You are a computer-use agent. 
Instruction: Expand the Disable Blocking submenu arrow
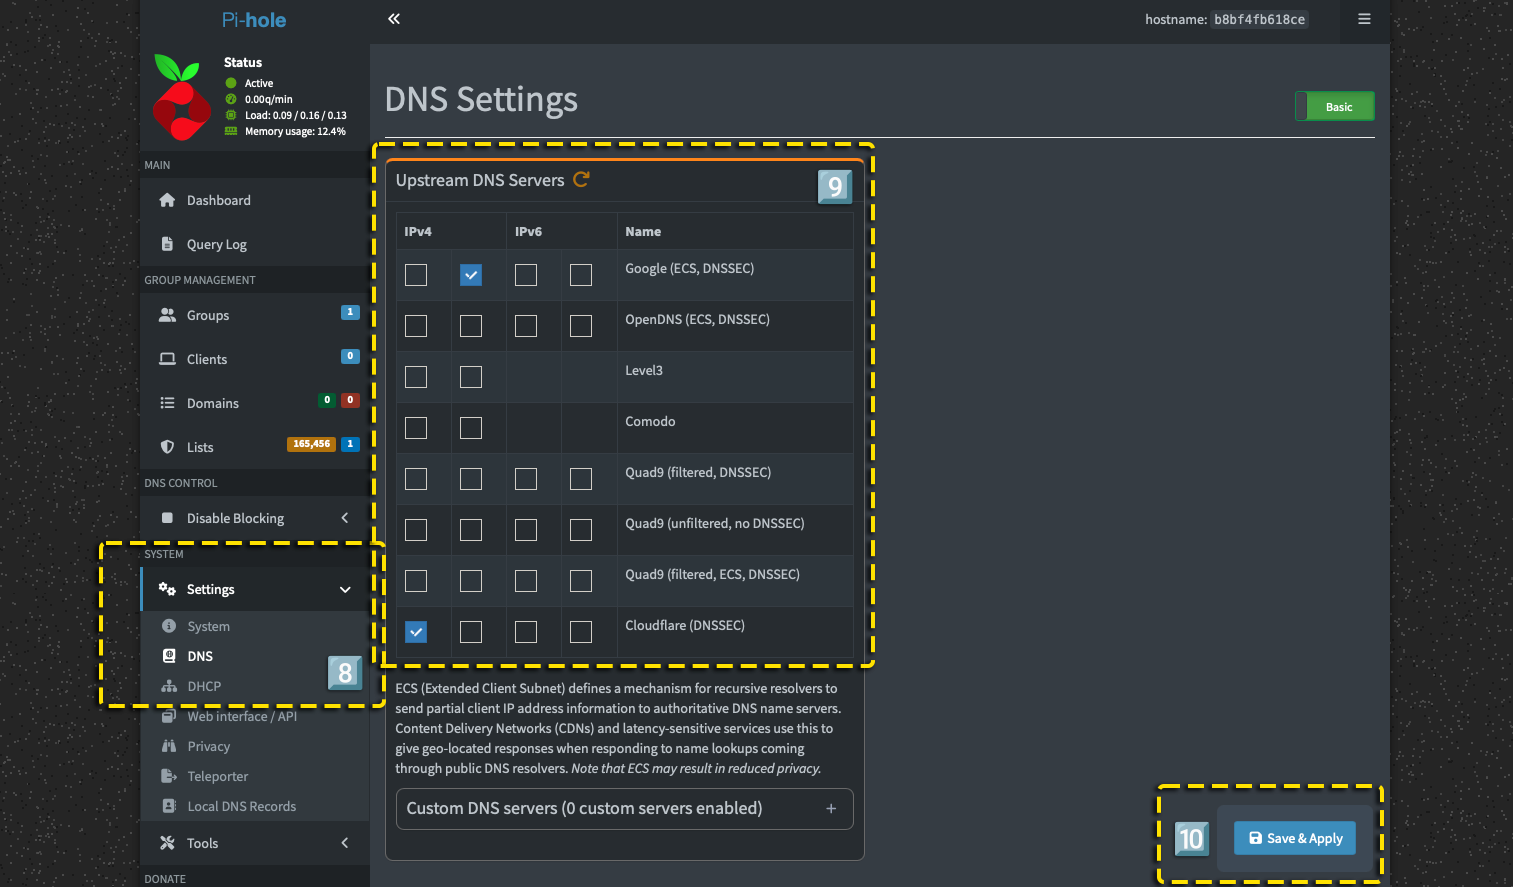pyautogui.click(x=345, y=518)
